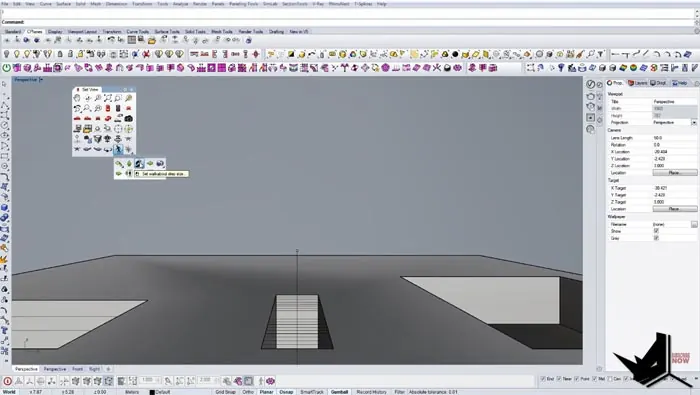Image resolution: width=700 pixels, height=395 pixels.
Task: Toggle Ortho mode in status bar
Action: (x=248, y=392)
